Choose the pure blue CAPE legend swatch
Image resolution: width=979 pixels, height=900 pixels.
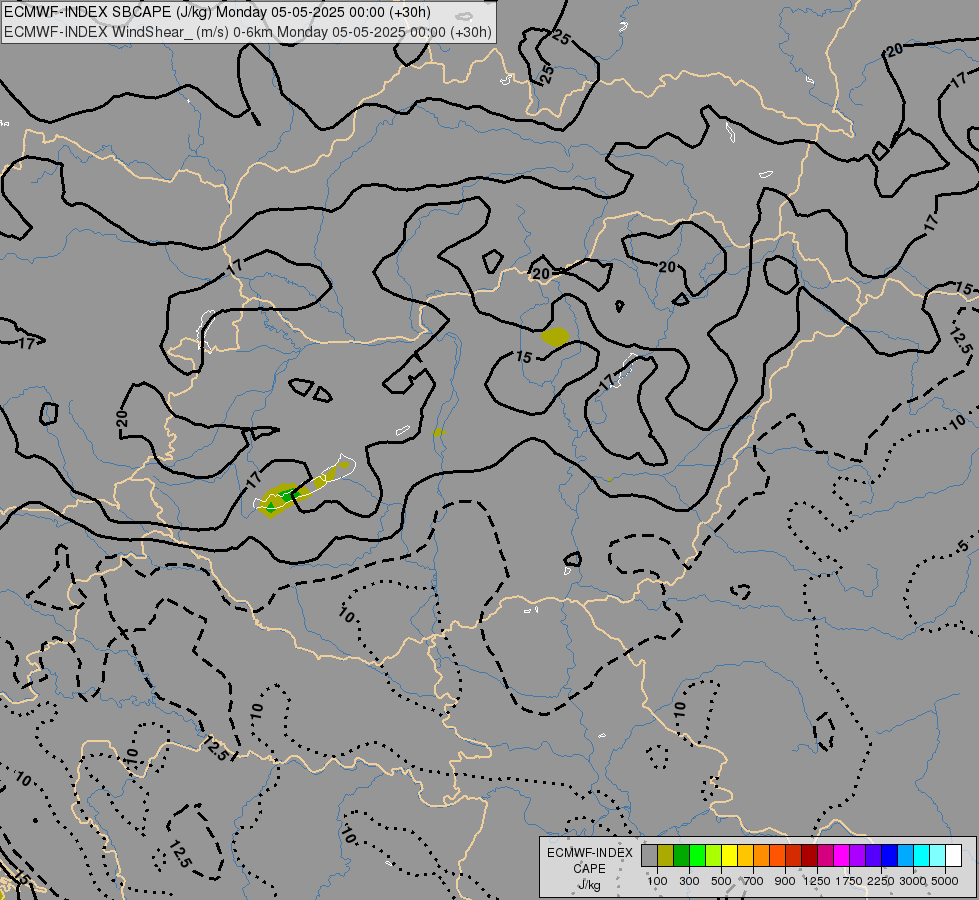coord(890,855)
